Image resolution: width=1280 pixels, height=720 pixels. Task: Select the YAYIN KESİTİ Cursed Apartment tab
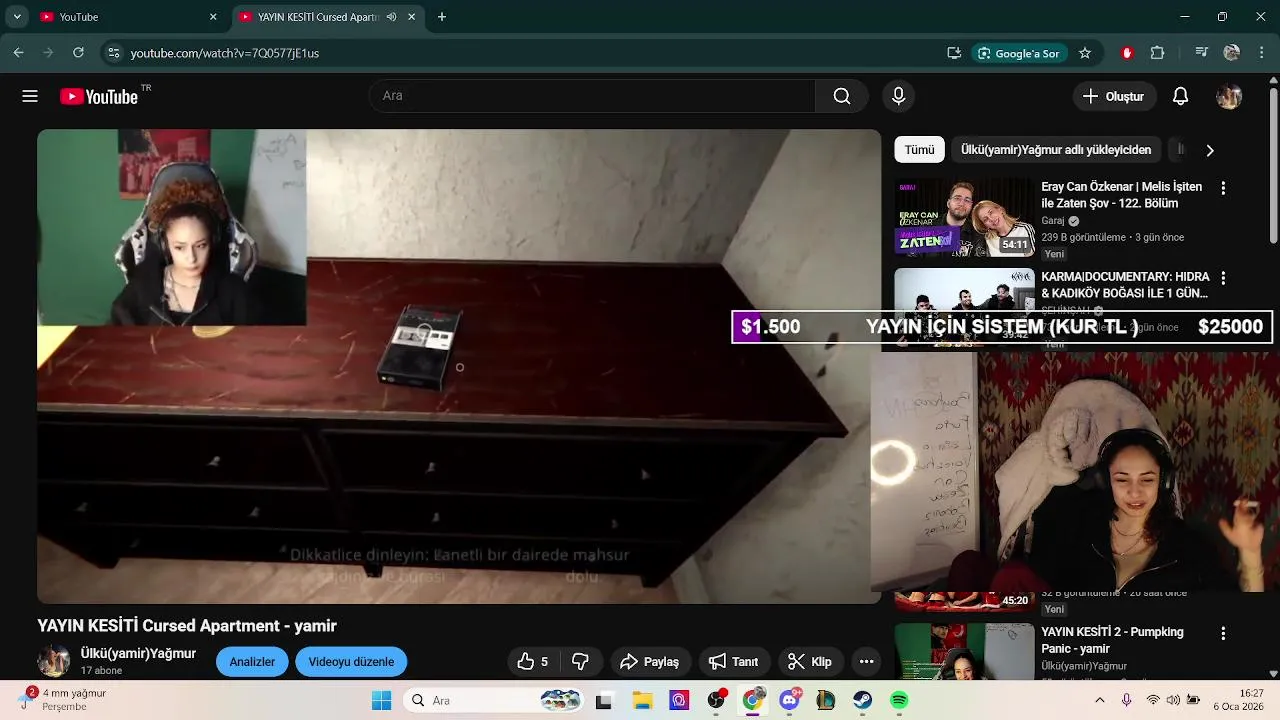(316, 17)
